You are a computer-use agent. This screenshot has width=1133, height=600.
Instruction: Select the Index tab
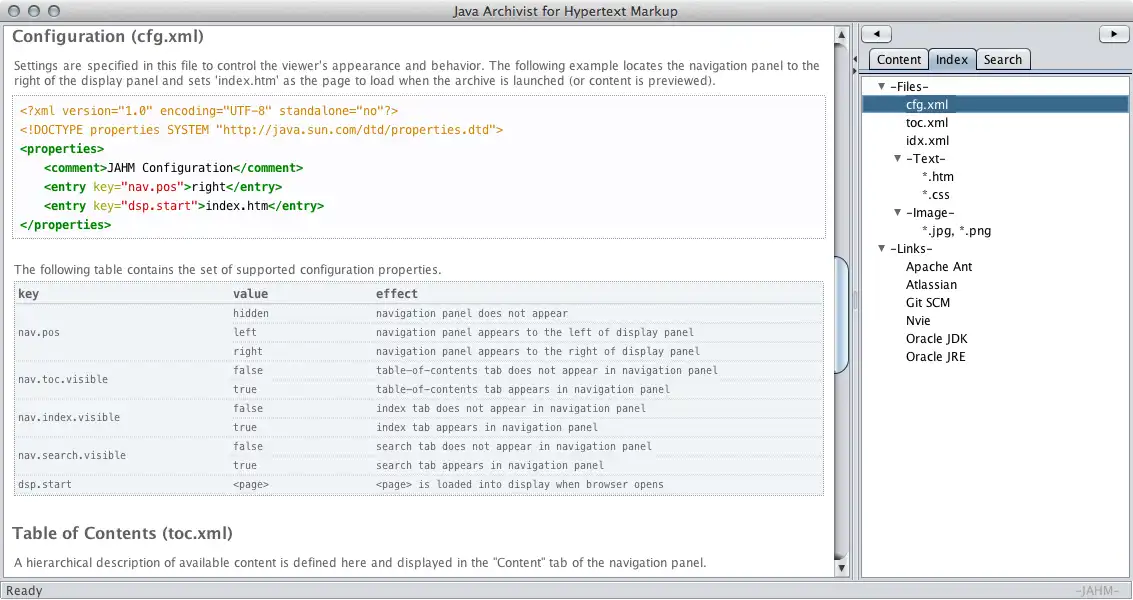pyautogui.click(x=952, y=60)
